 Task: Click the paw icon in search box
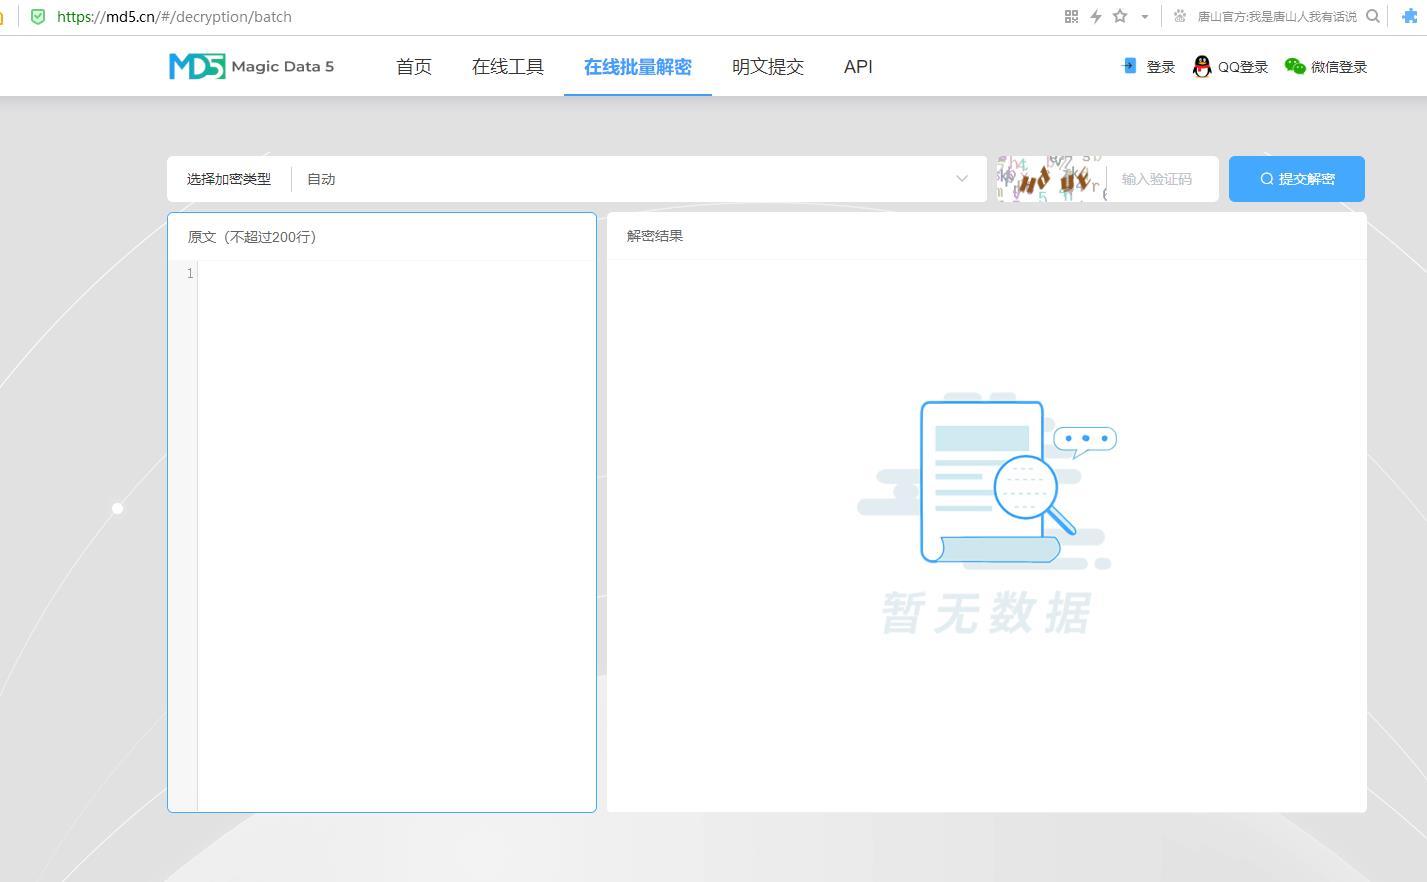click(1180, 16)
